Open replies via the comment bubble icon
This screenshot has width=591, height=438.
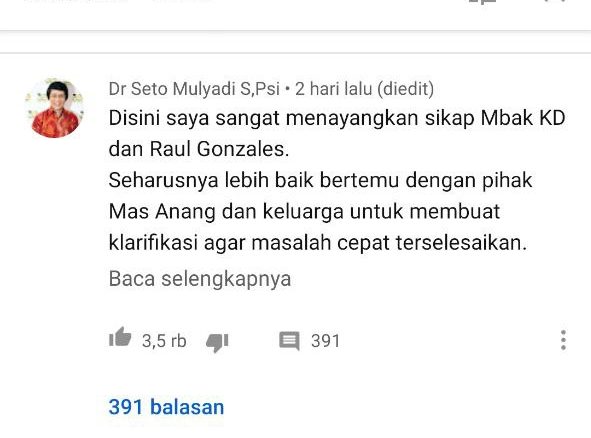[289, 341]
